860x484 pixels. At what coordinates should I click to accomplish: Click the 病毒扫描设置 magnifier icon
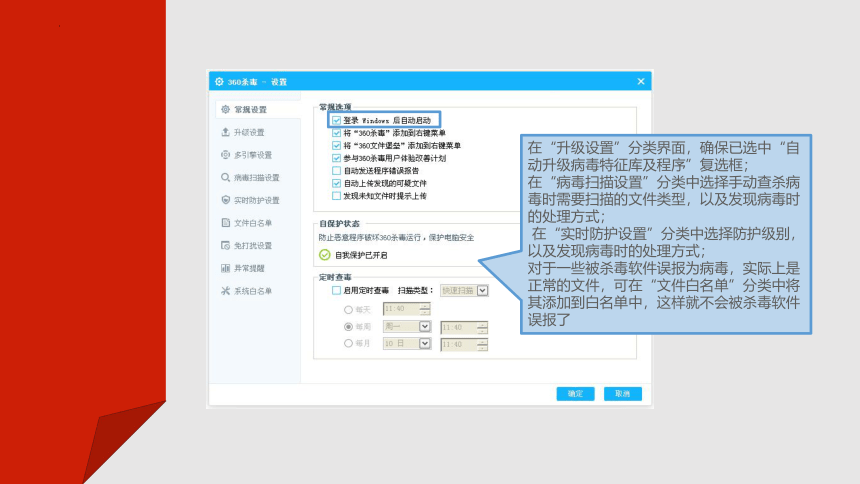(225, 177)
